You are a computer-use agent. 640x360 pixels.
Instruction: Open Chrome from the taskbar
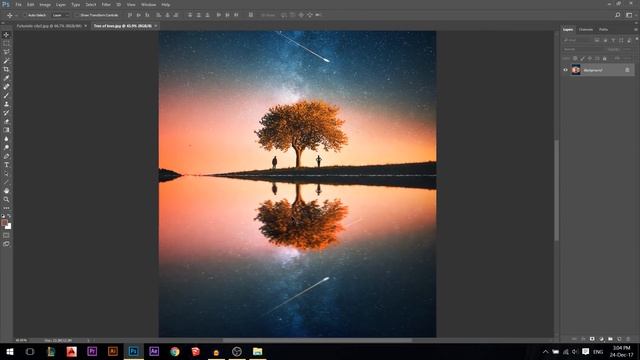coord(175,351)
